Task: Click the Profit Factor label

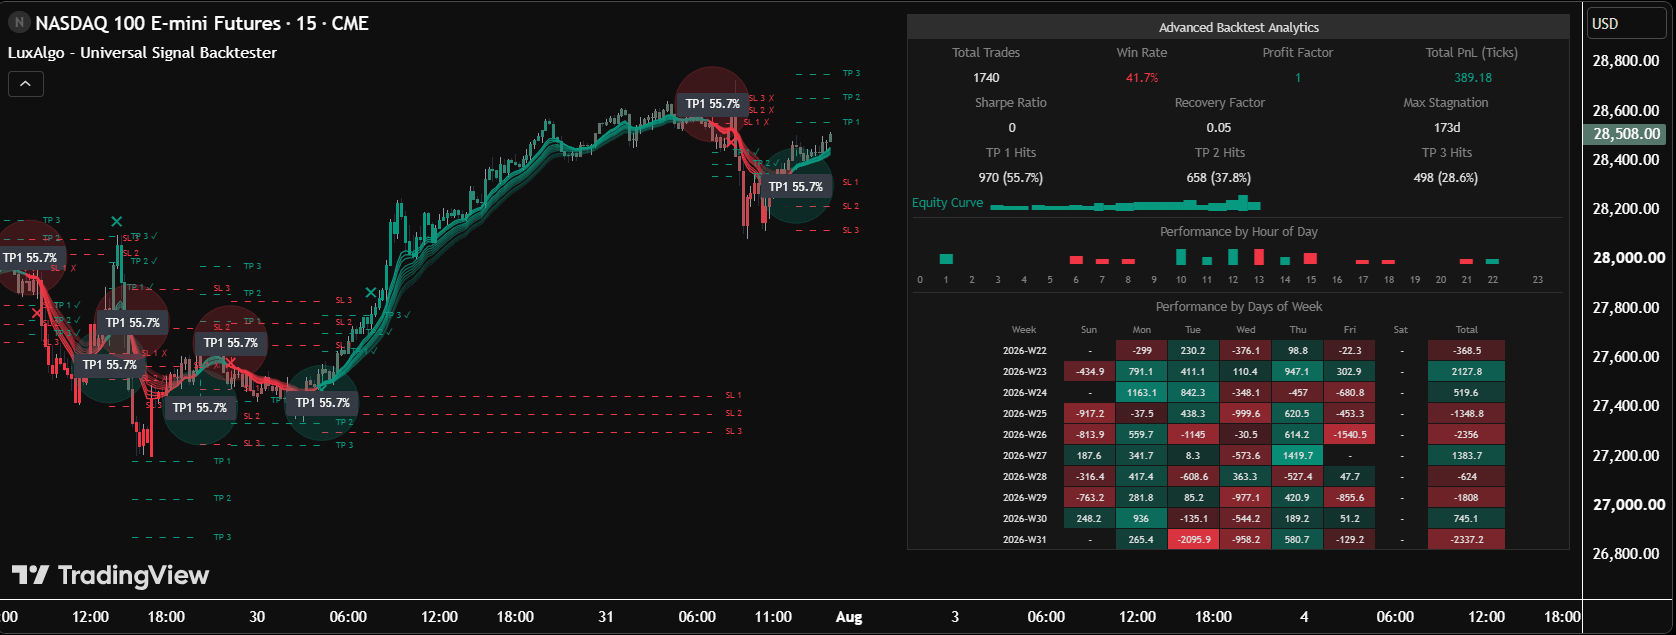Action: 1297,53
